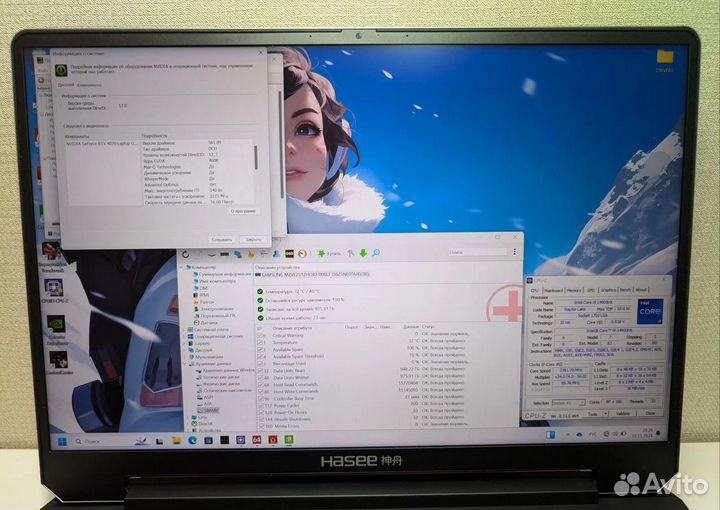Switch to the Mainboard tab in CPU-Z

[554, 290]
